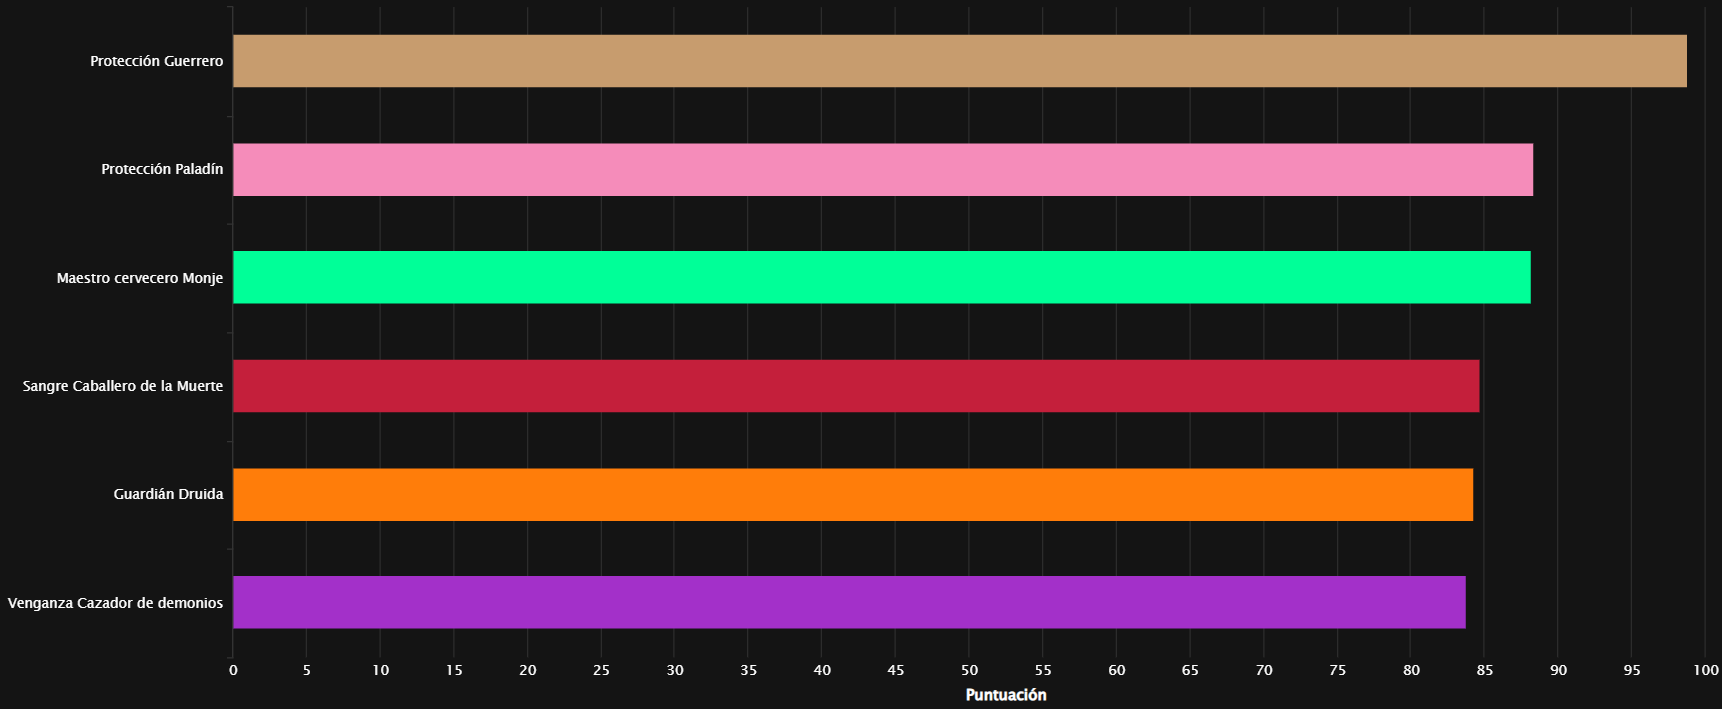Click the 85 tick label on the x-axis

coord(1484,670)
